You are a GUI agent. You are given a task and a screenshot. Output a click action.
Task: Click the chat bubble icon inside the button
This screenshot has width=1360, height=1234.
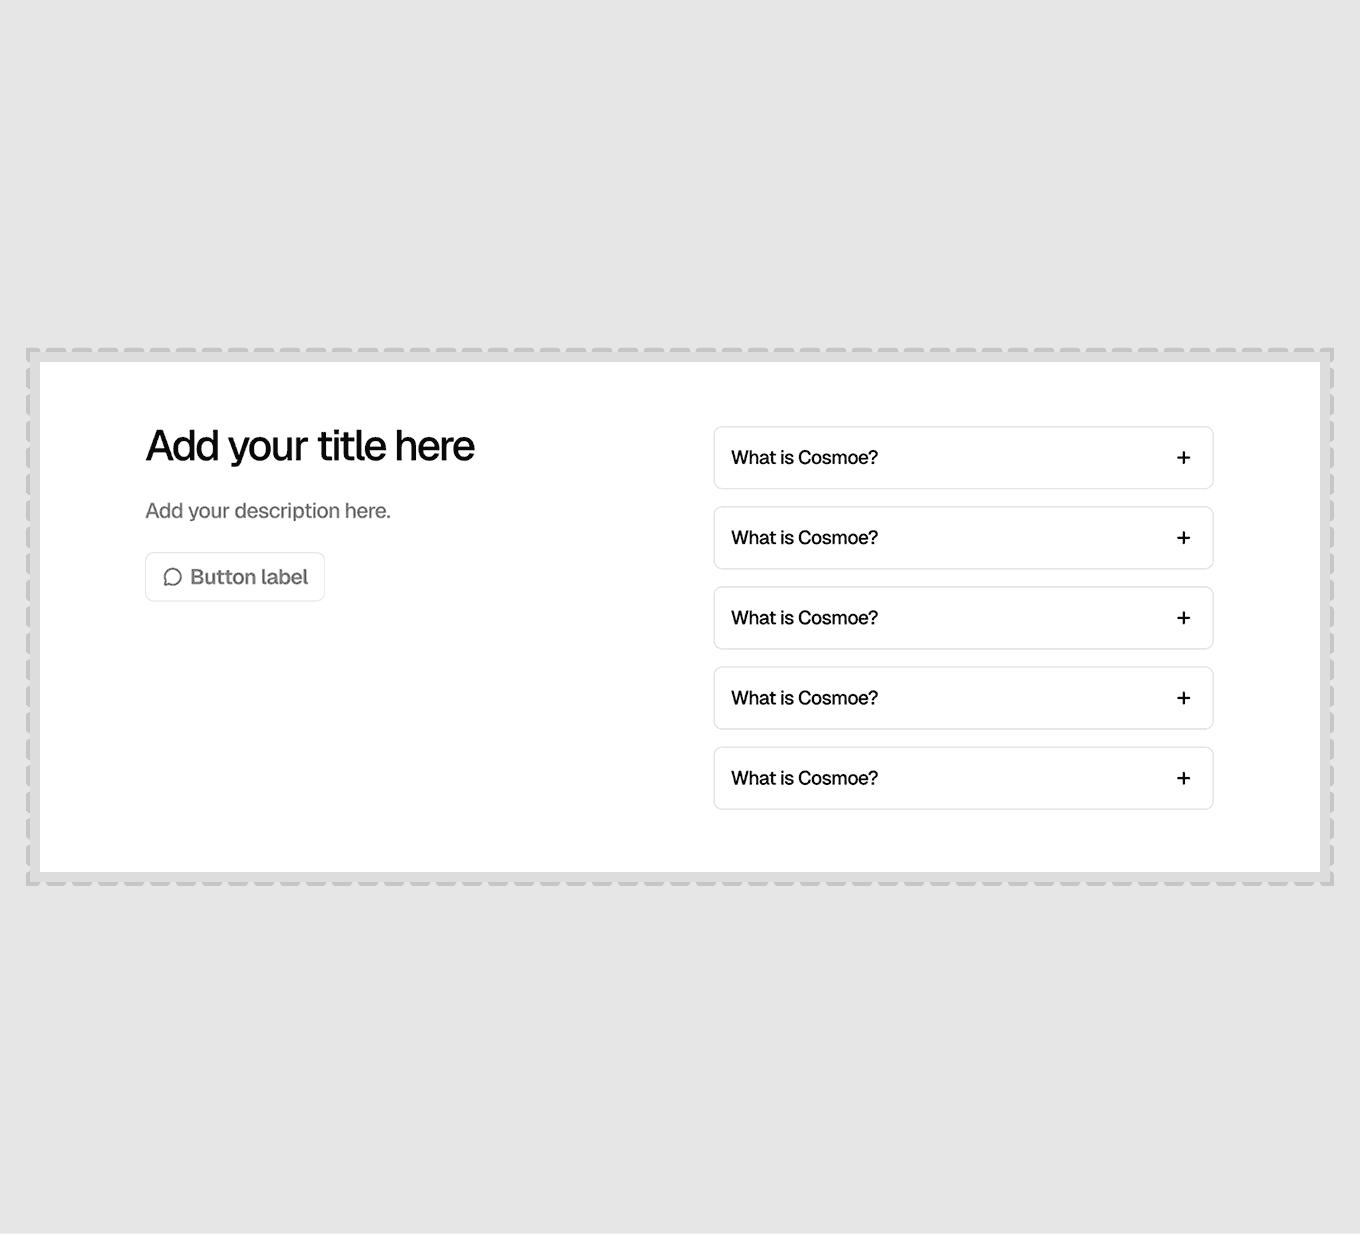point(172,577)
